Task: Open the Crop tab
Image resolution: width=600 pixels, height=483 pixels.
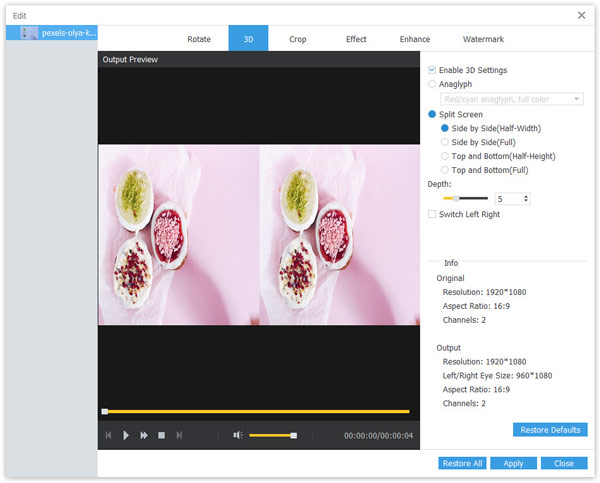Action: click(x=297, y=39)
